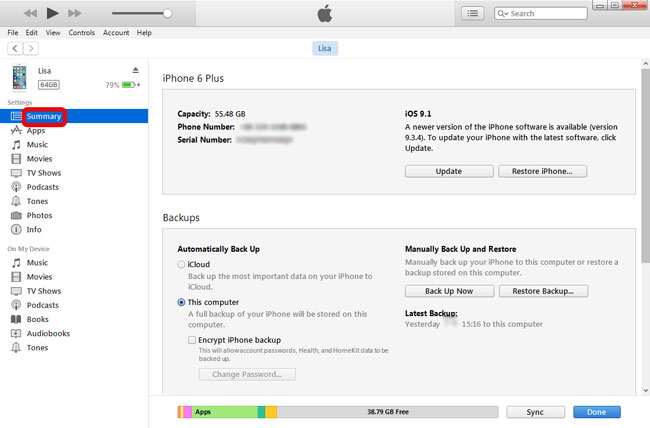Adjust the volume slider knob

pyautogui.click(x=167, y=13)
